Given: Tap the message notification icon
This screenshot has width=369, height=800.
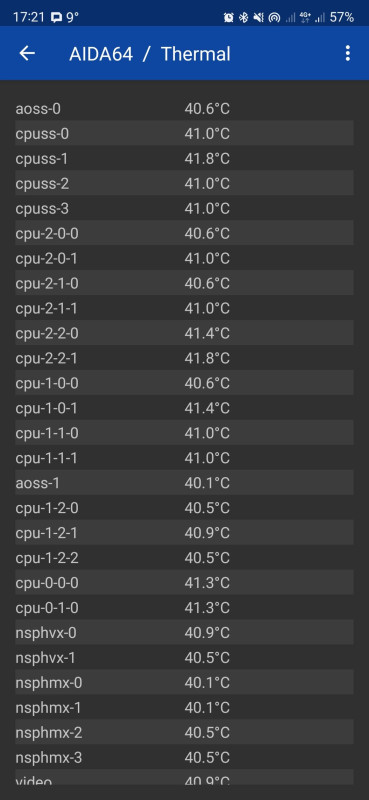Looking at the screenshot, I should [x=56, y=17].
